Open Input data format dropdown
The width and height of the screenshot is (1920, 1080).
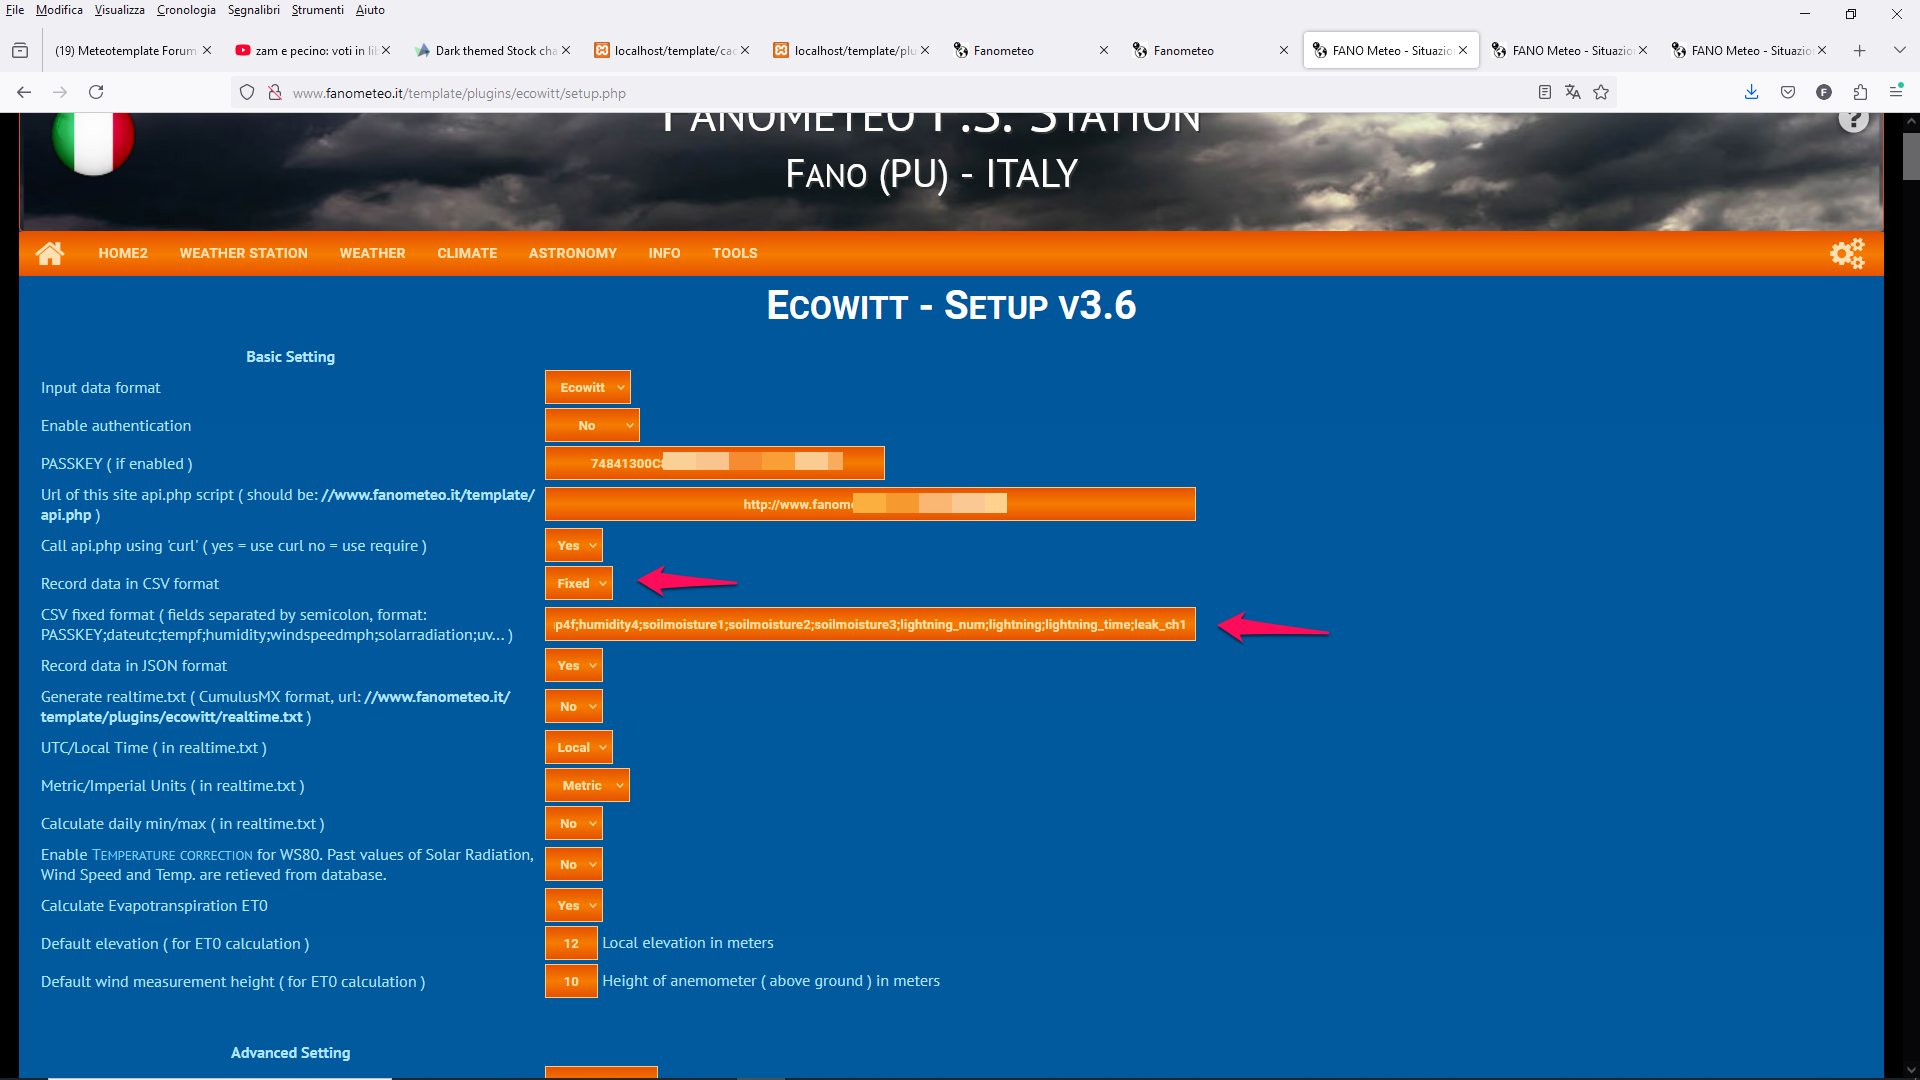pyautogui.click(x=588, y=387)
